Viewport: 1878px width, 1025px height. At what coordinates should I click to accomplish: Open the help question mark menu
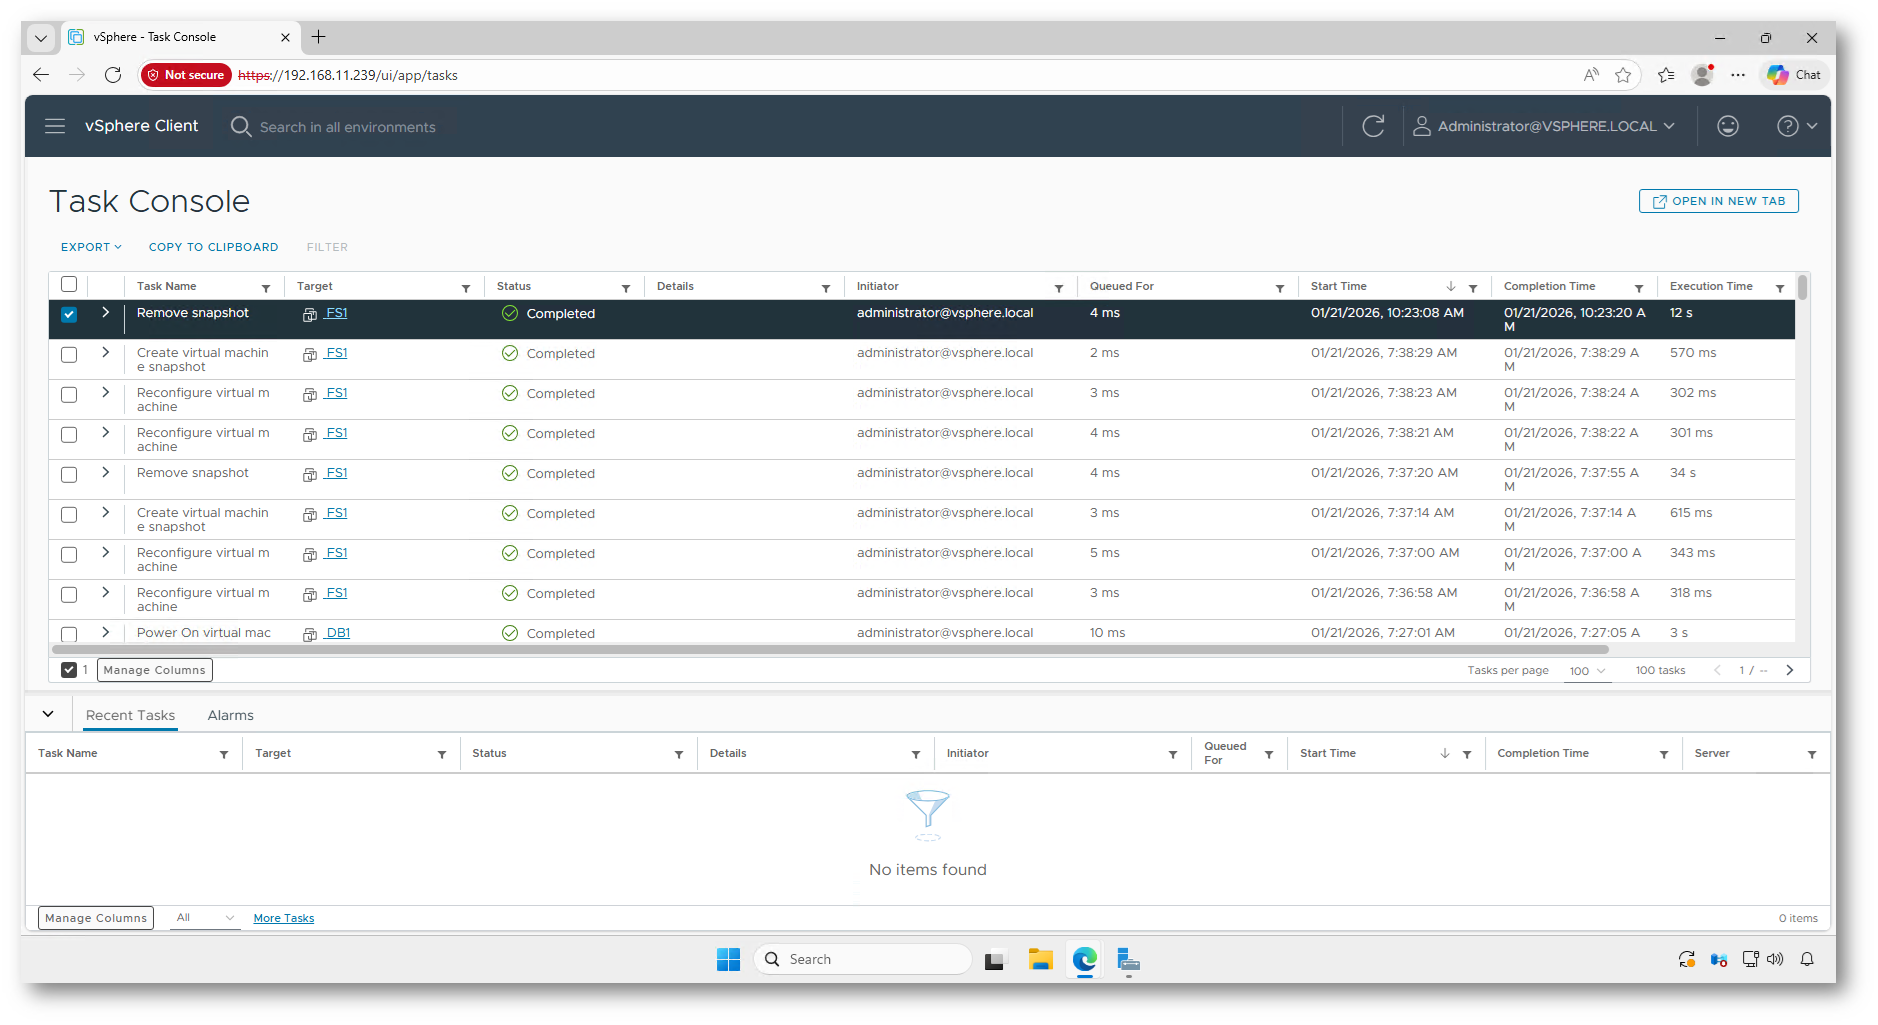pyautogui.click(x=1795, y=126)
